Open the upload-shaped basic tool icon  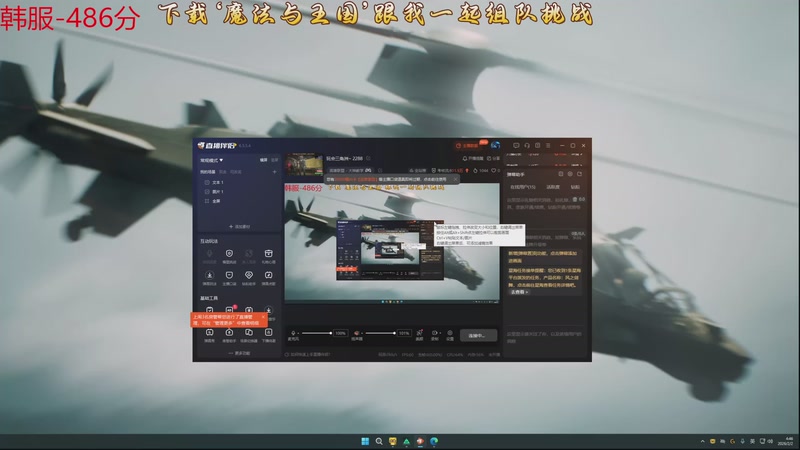[229, 332]
